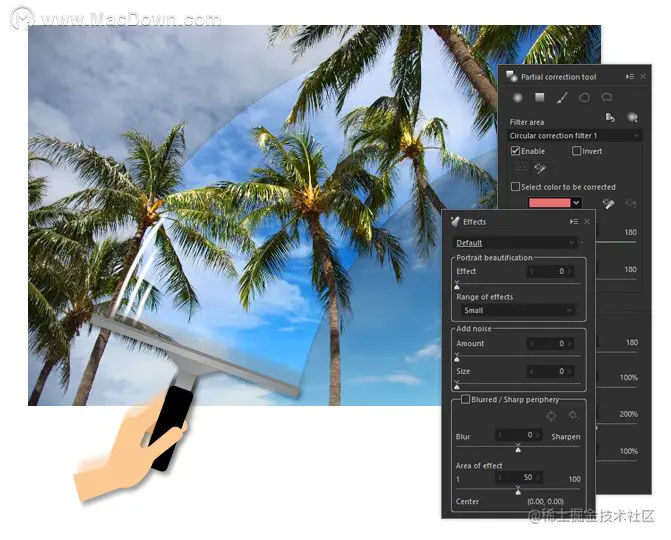Image resolution: width=671 pixels, height=540 pixels.
Task: Close the Partial correction tool panel
Action: [x=643, y=77]
